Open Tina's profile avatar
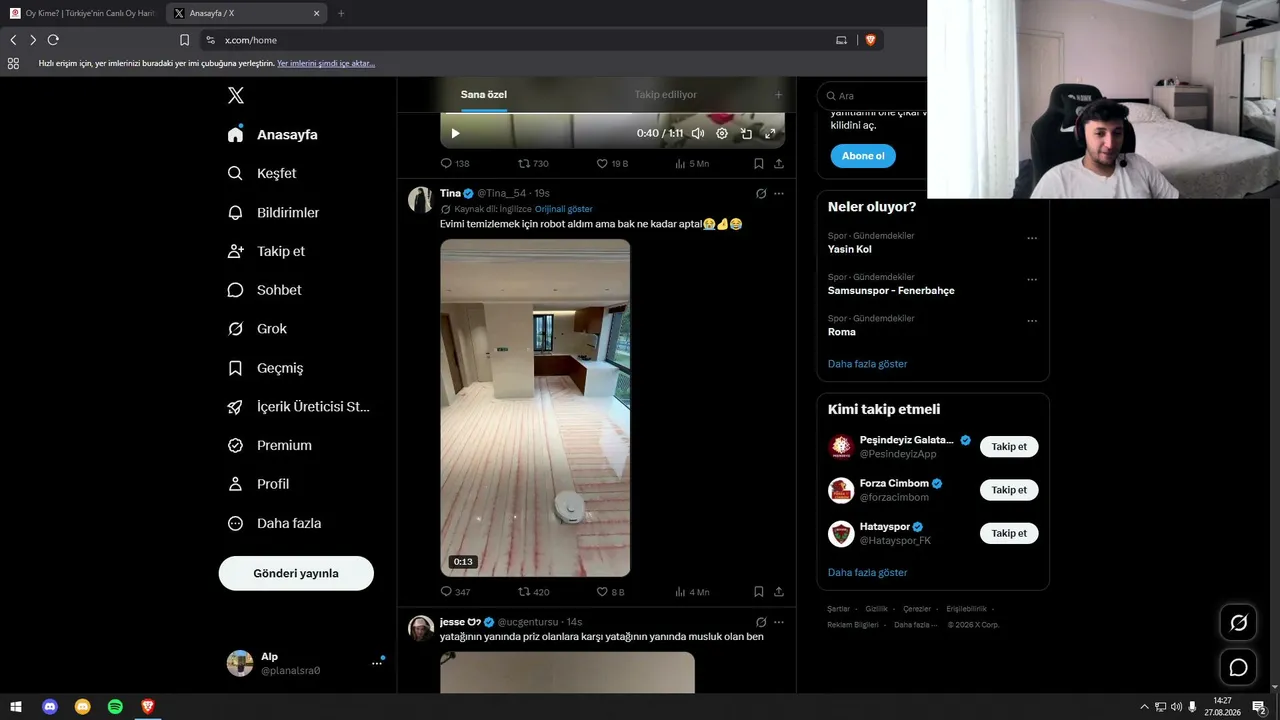Viewport: 1280px width, 720px height. [420, 199]
